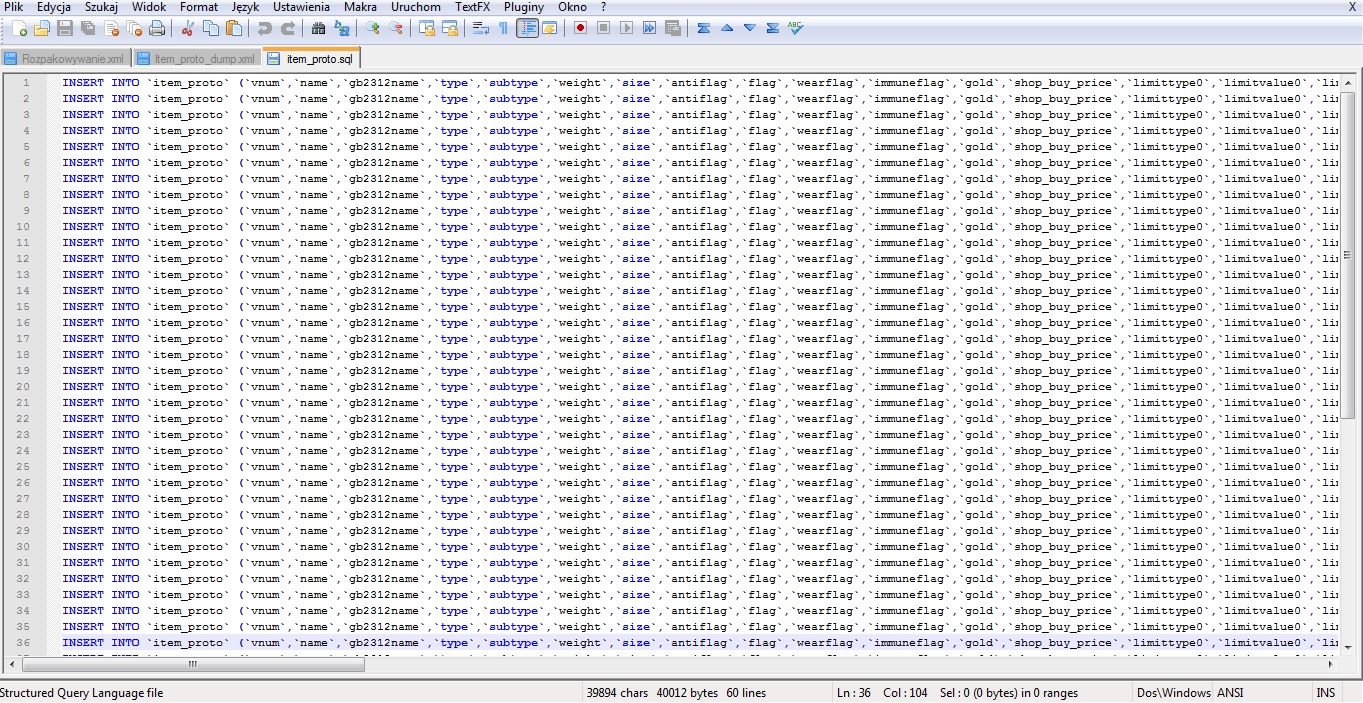Click line number 1 in margin
This screenshot has width=1363, height=703.
point(26,83)
